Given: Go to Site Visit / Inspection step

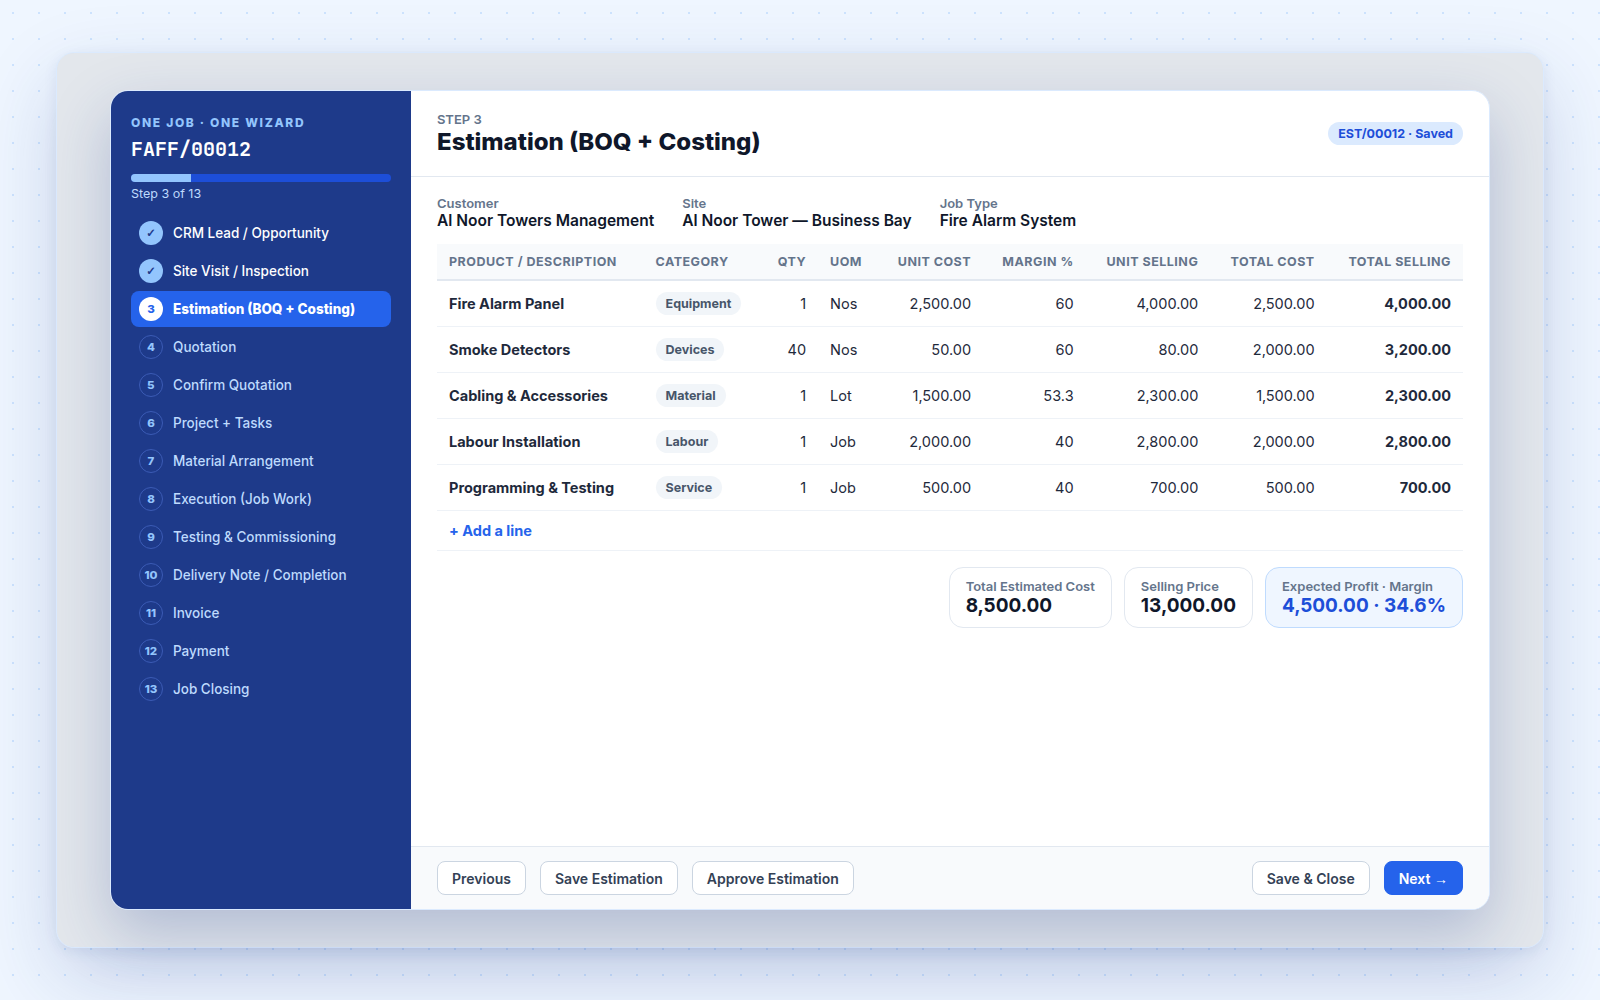Looking at the screenshot, I should [x=261, y=271].
